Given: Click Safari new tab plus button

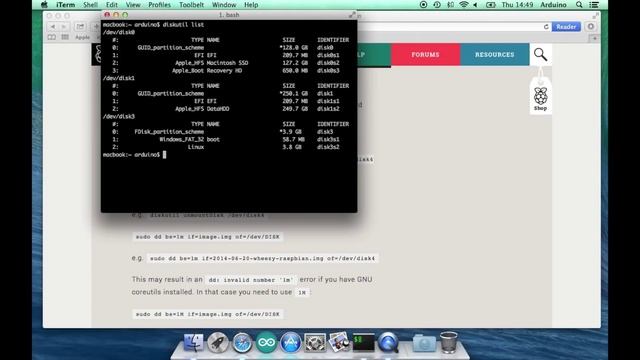Looking at the screenshot, I should [594, 38].
